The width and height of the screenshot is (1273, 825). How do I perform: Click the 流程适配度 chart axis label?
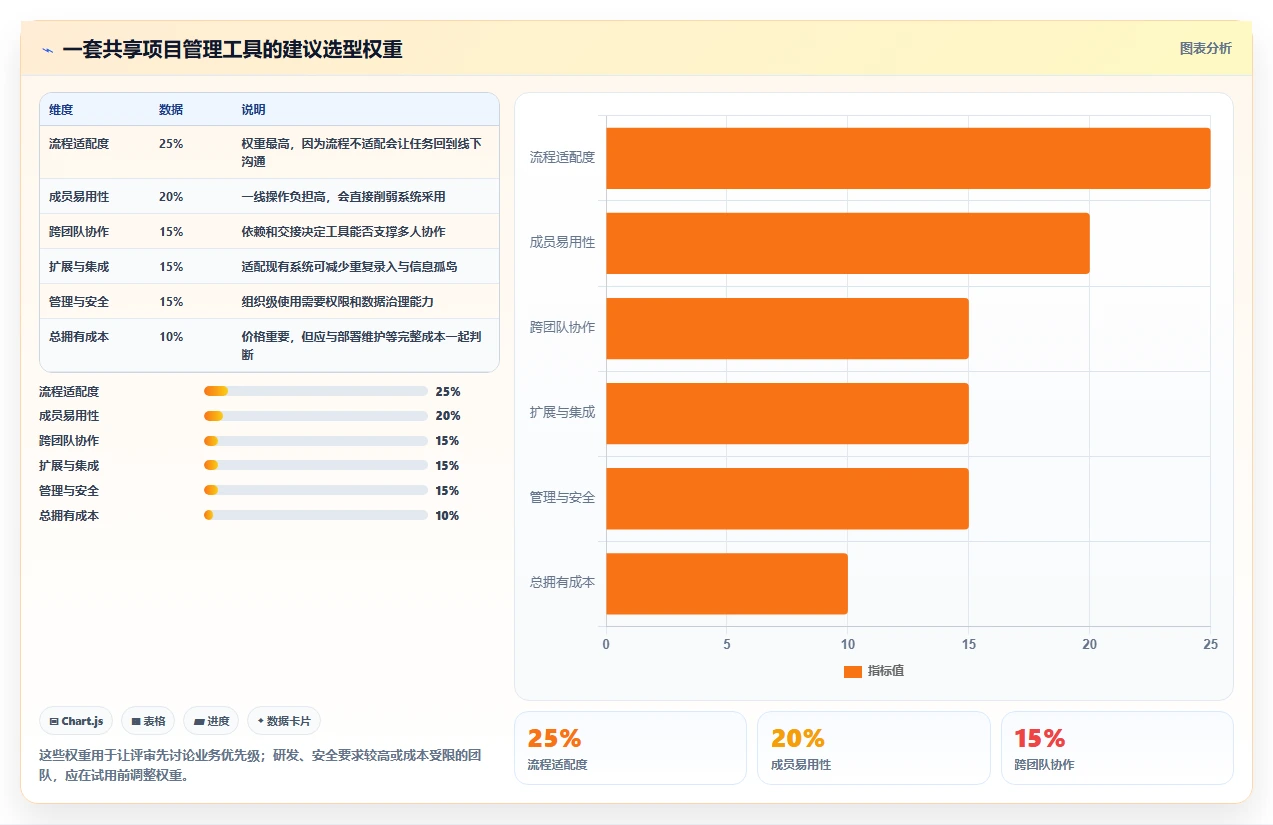562,158
